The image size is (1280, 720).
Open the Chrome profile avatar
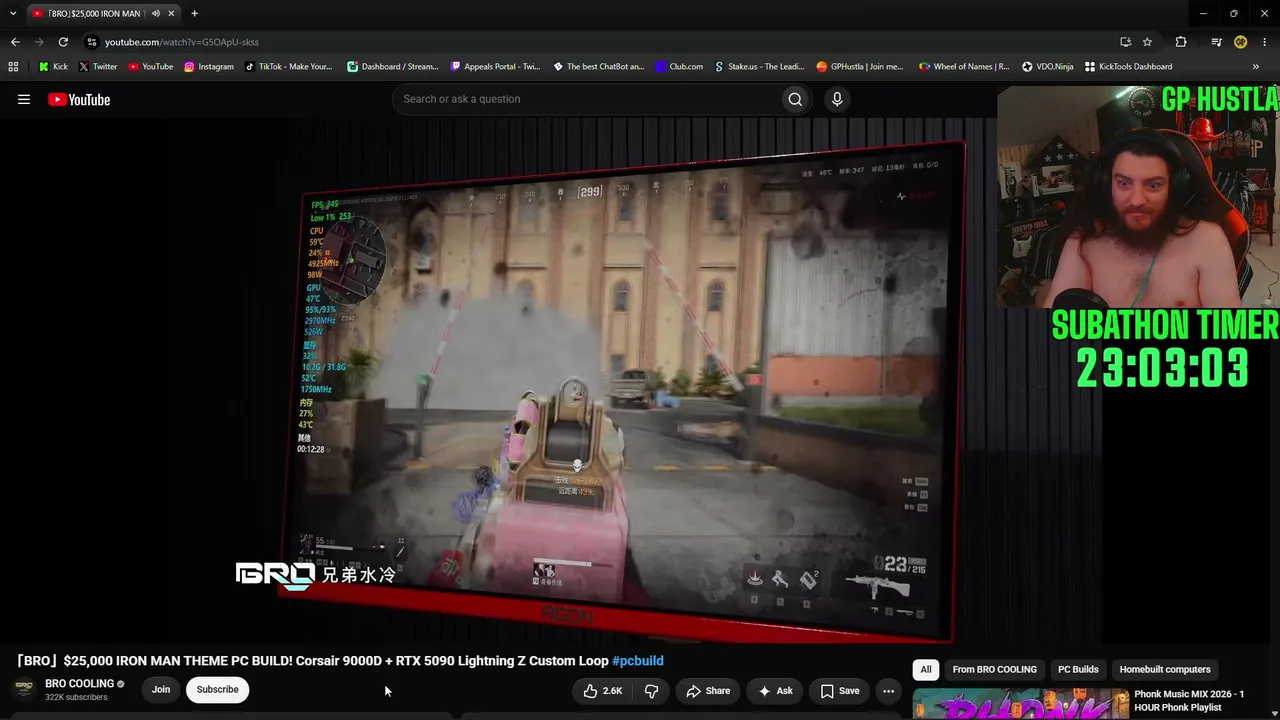point(1240,42)
